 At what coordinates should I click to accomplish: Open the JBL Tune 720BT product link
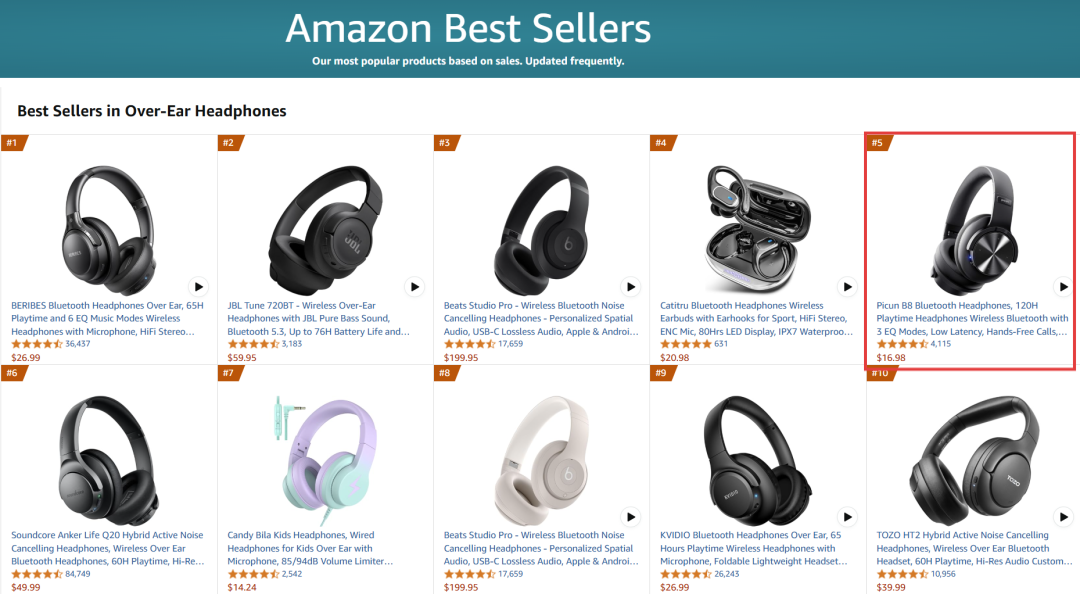click(319, 318)
